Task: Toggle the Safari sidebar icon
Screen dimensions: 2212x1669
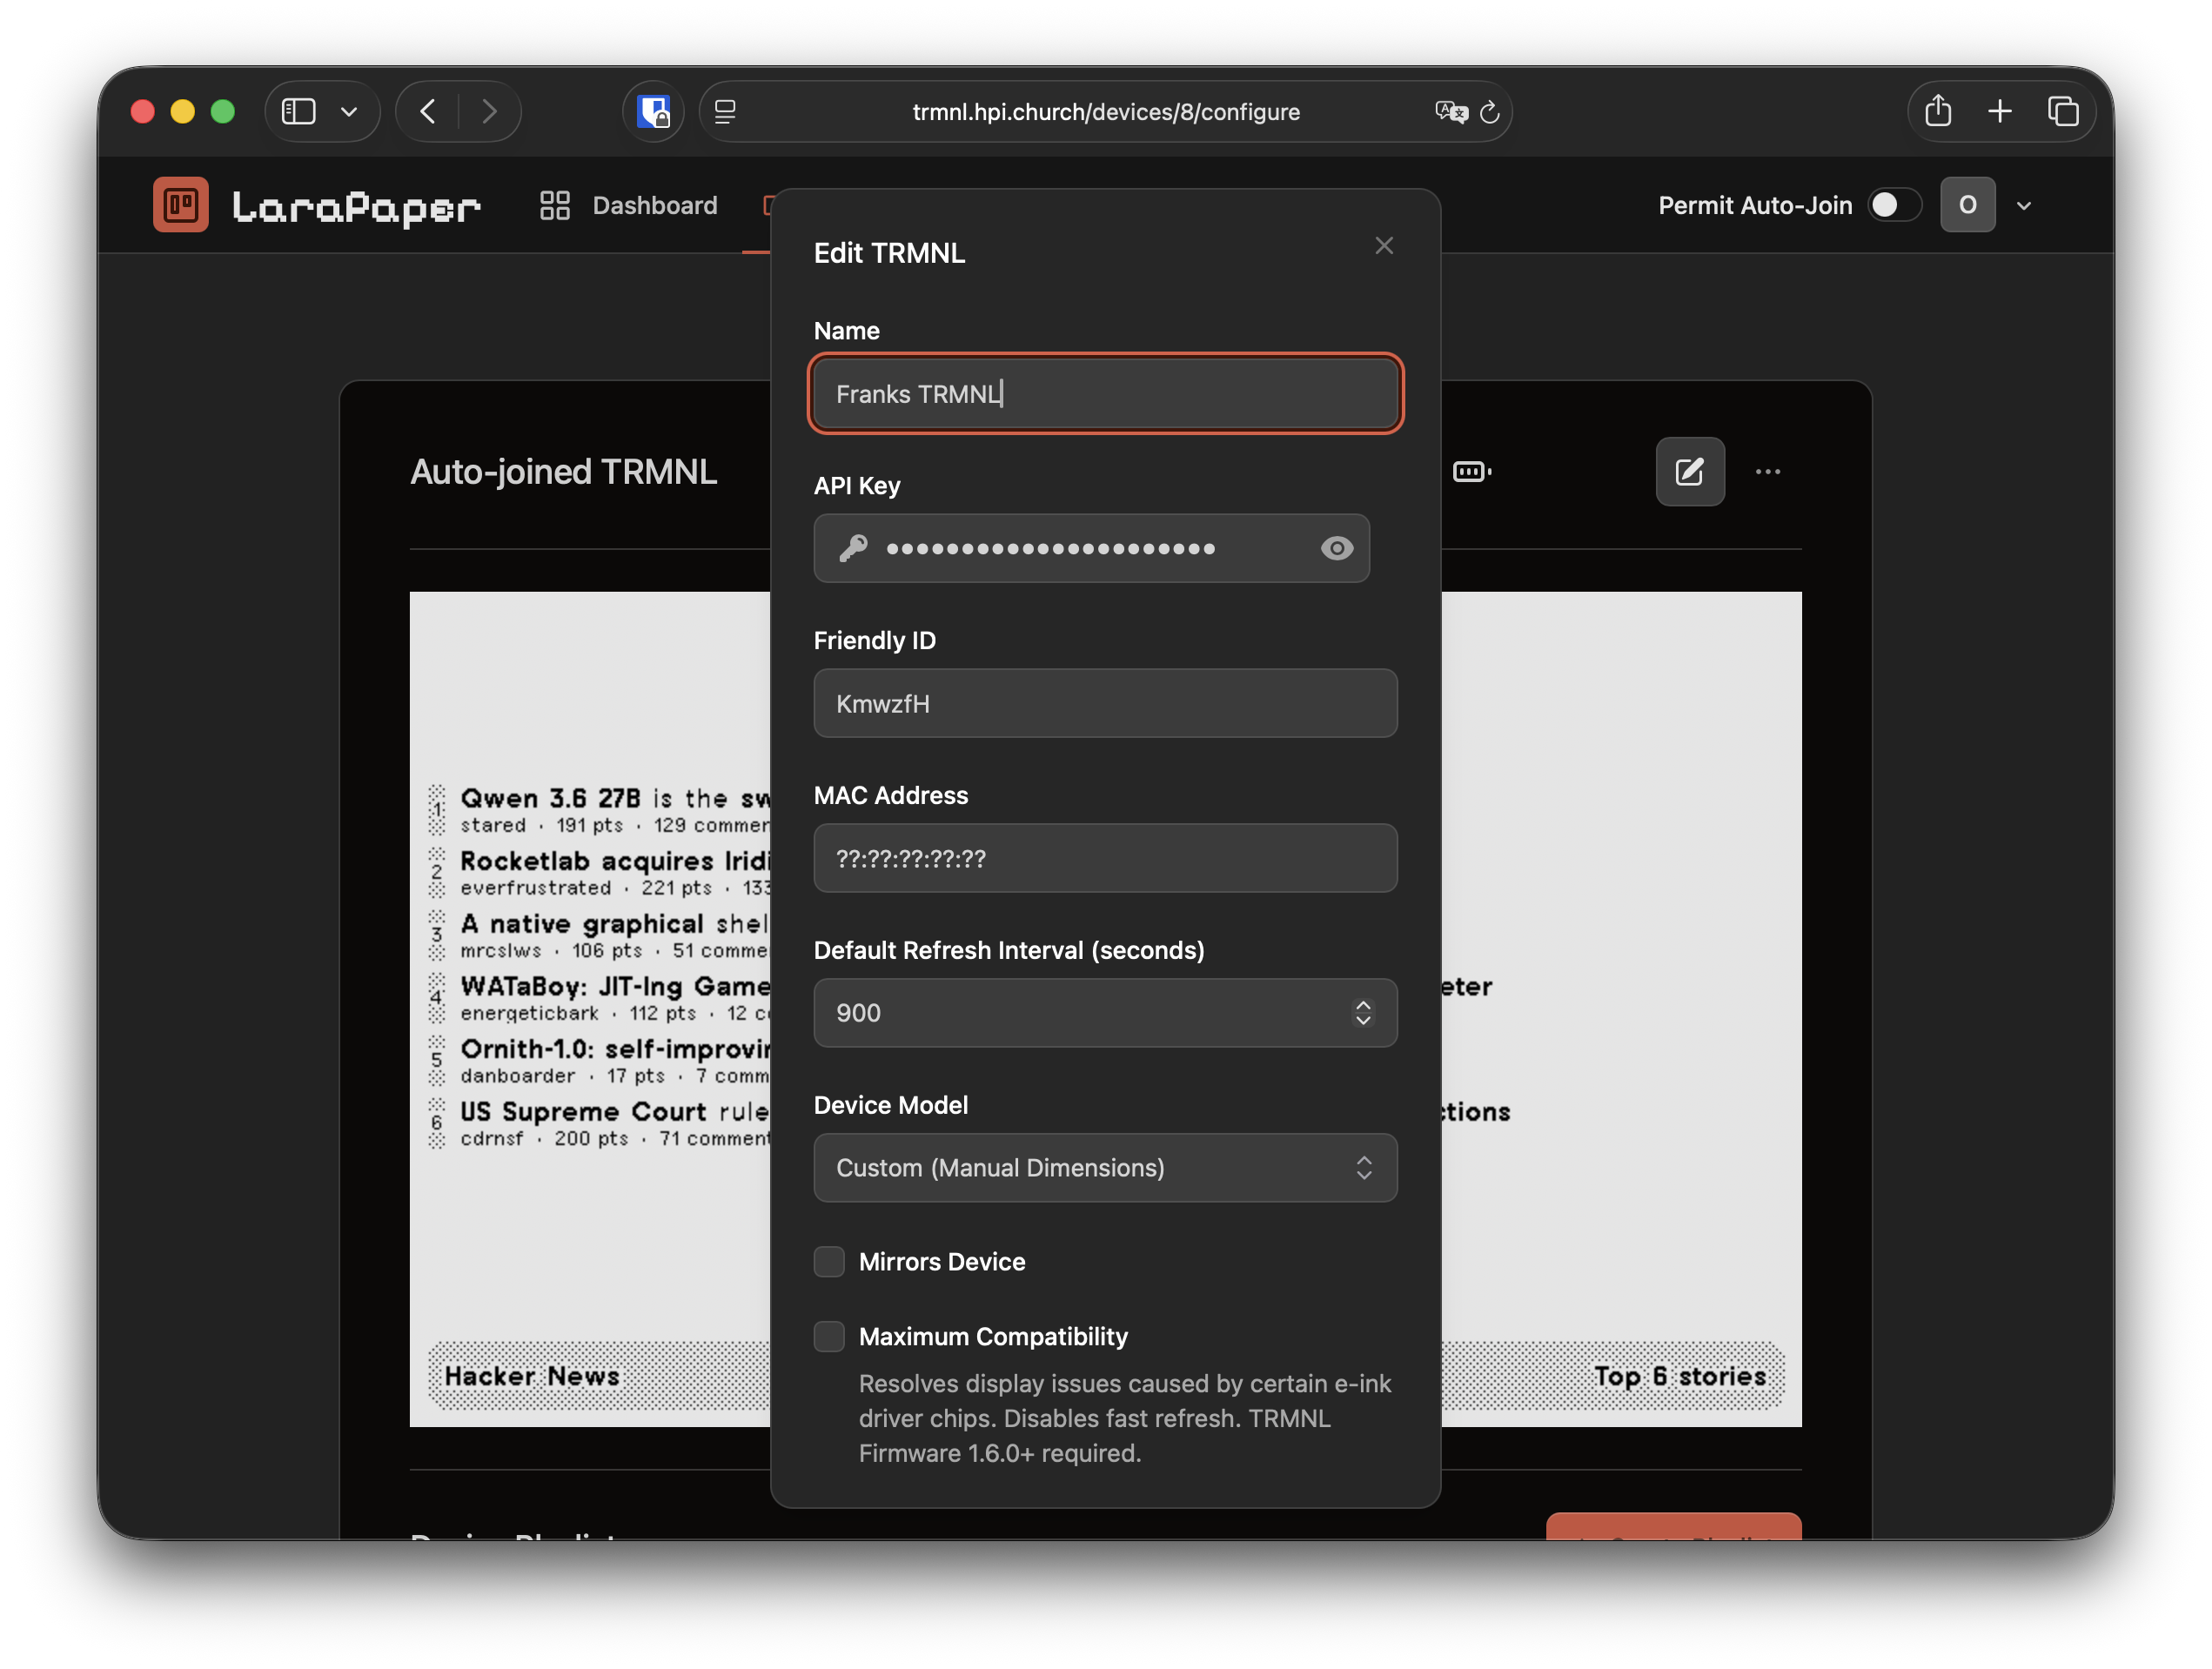Action: pos(298,111)
